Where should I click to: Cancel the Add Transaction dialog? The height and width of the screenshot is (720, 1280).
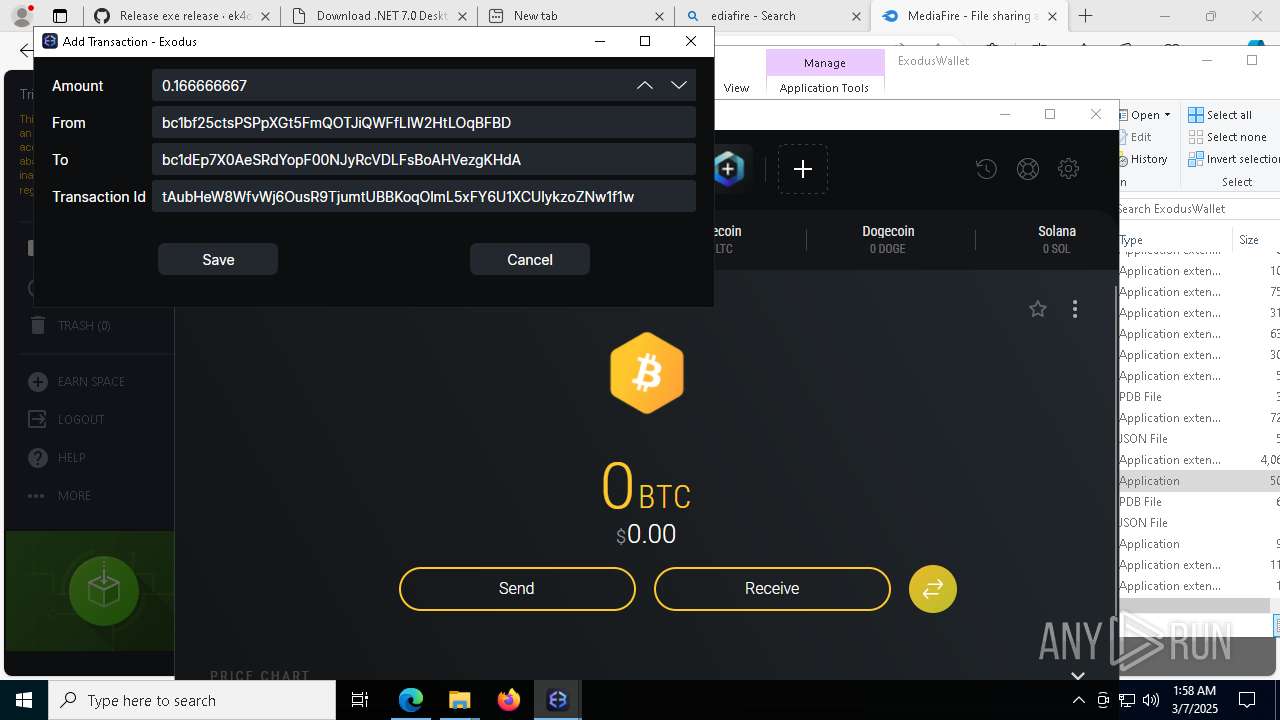[x=530, y=259]
